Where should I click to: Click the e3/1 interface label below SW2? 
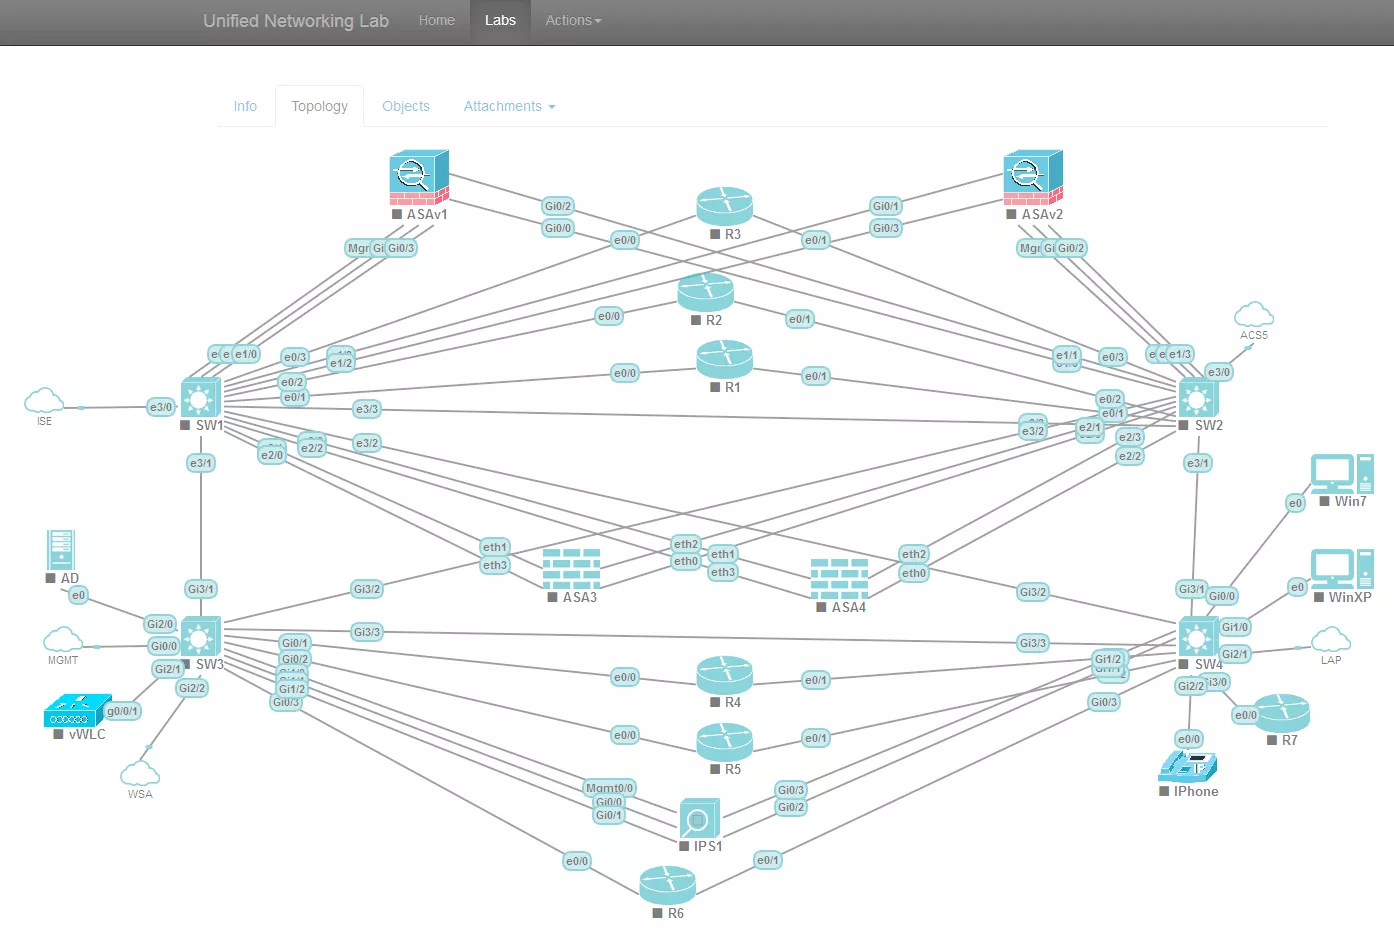click(1198, 463)
